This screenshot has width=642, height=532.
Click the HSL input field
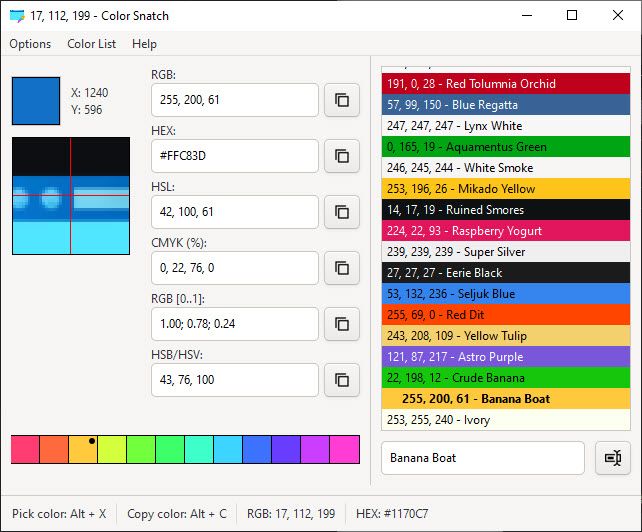235,212
